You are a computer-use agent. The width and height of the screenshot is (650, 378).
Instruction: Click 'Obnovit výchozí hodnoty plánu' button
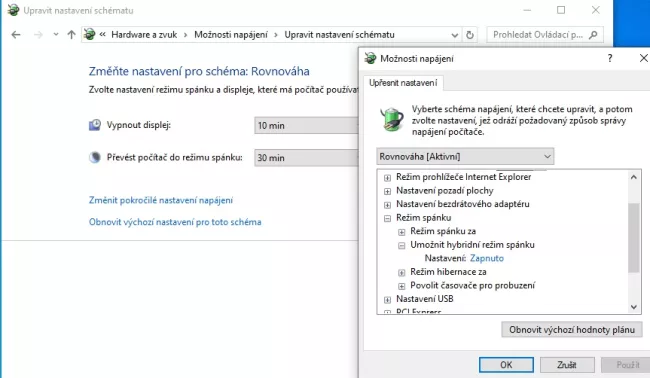(x=572, y=330)
